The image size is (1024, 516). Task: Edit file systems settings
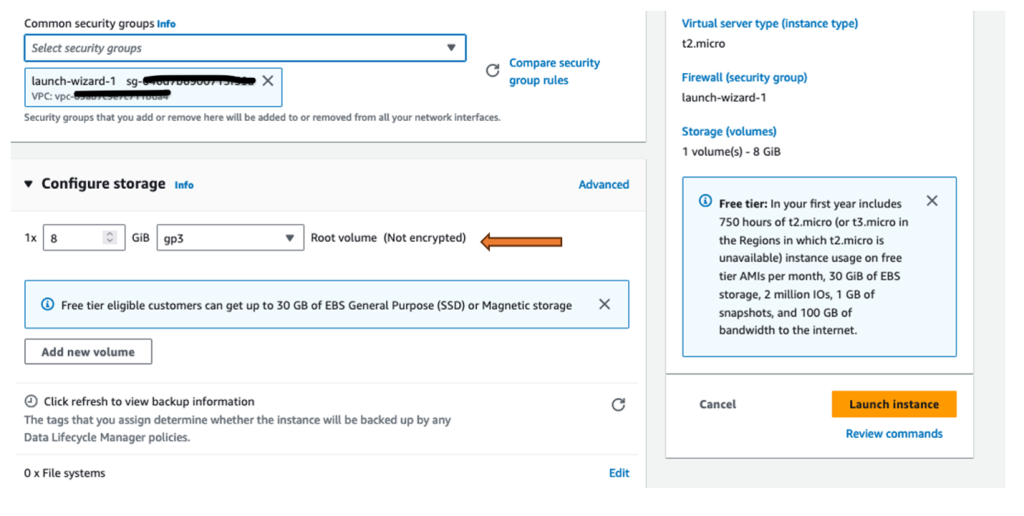619,473
